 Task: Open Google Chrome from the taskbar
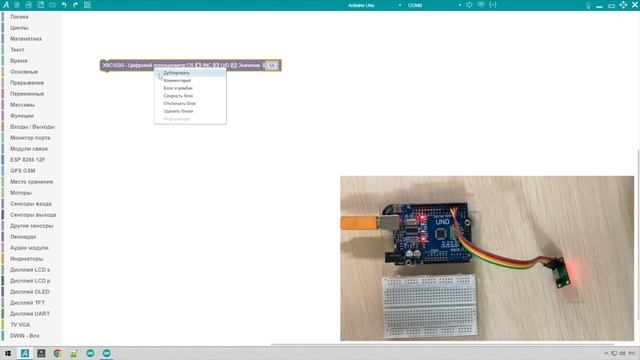click(x=57, y=353)
